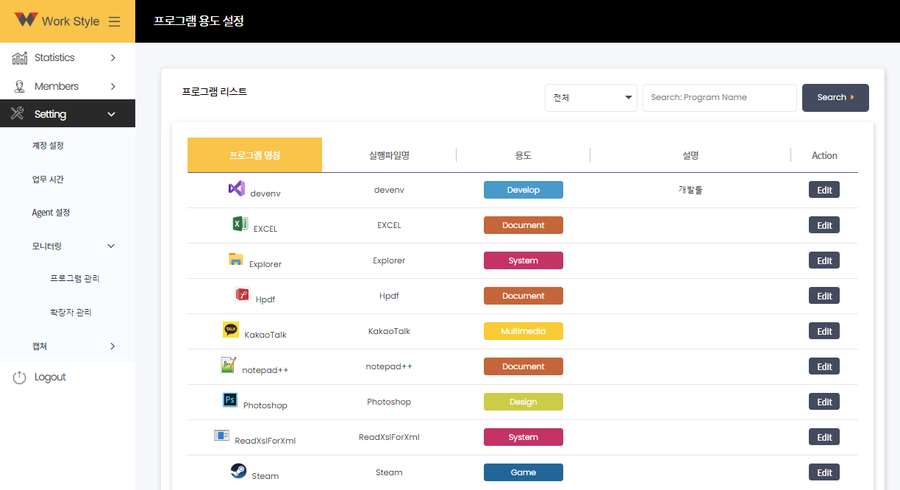Open the Agent 설정 menu item
This screenshot has width=900, height=490.
[x=51, y=213]
